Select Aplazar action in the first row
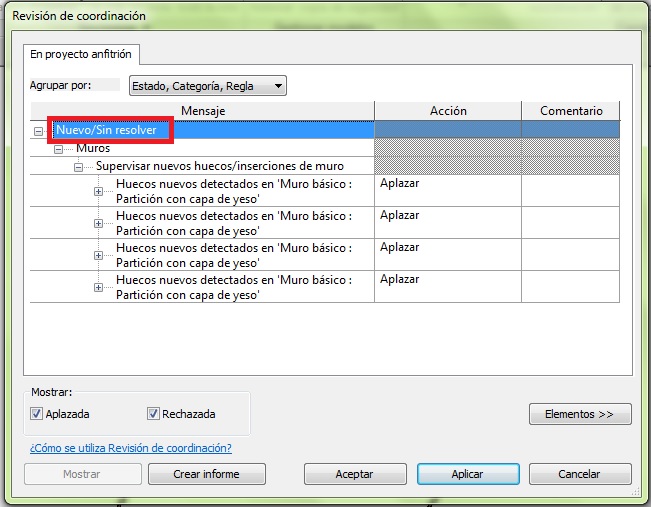 (447, 191)
